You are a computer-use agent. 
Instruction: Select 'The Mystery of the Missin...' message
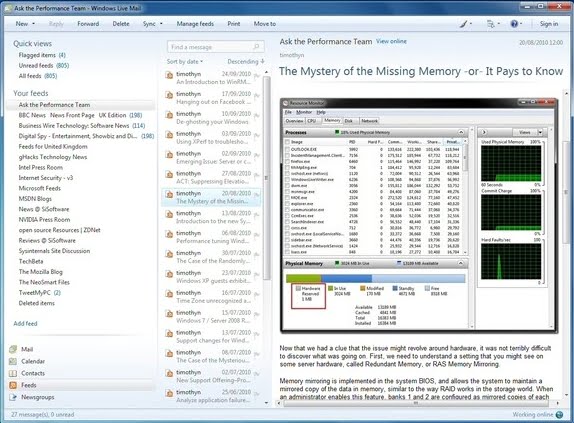[211, 197]
